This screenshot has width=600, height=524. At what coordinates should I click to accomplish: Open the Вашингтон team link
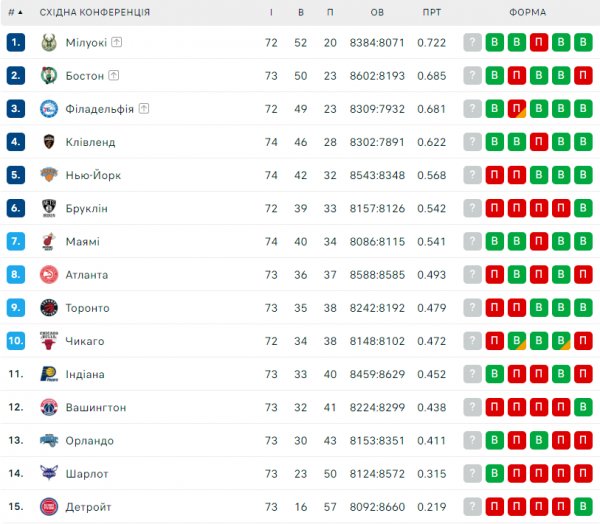[96, 407]
